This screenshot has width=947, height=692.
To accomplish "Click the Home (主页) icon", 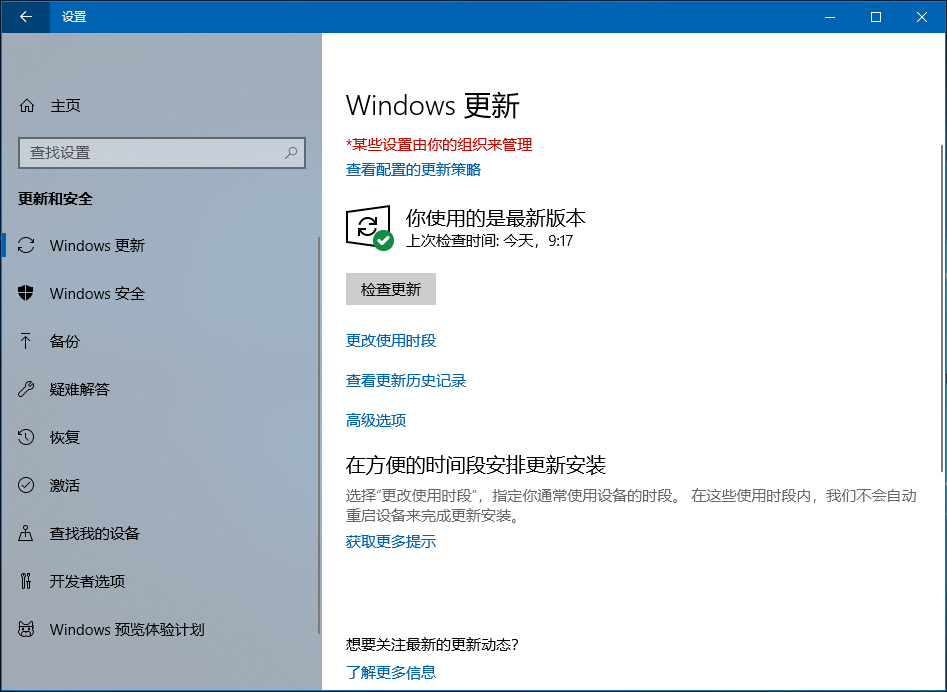I will point(27,106).
